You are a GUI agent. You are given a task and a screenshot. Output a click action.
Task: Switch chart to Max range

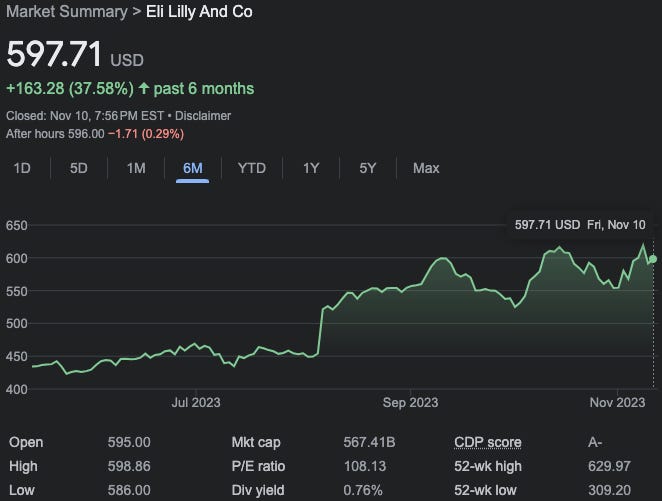426,168
